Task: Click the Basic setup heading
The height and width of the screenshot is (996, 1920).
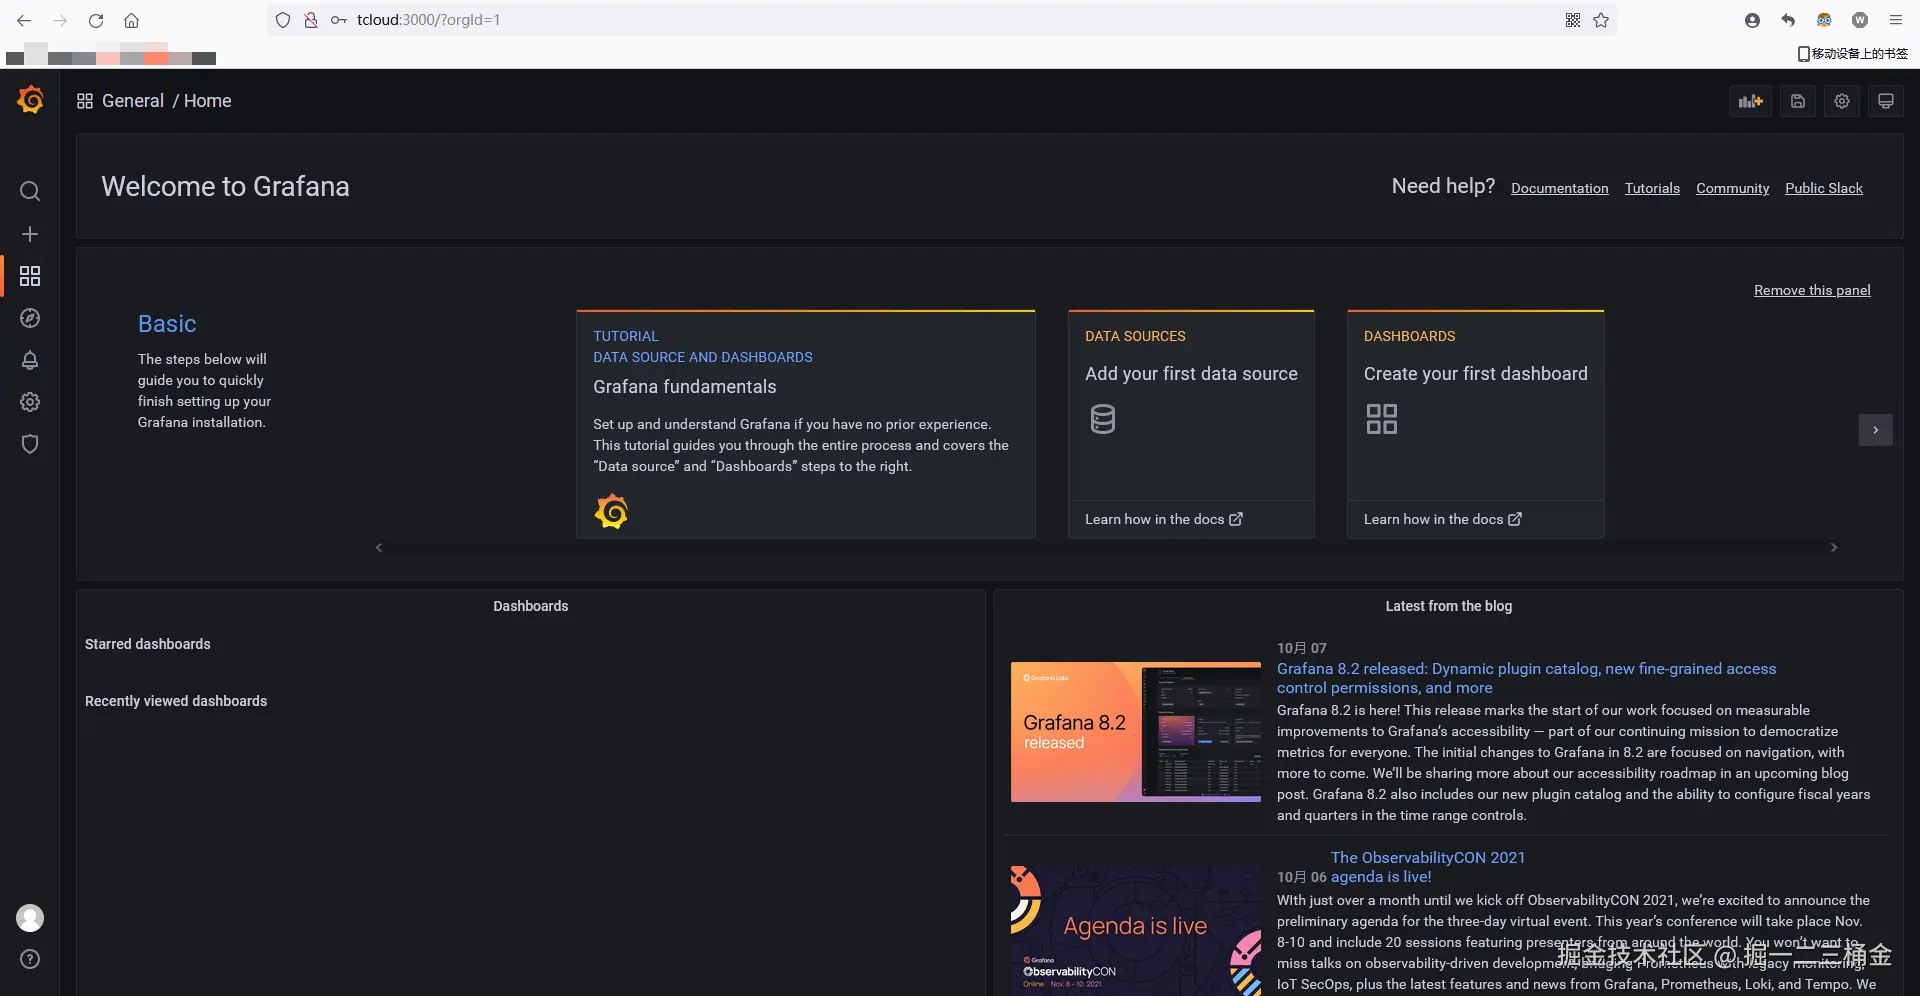Action: (167, 324)
